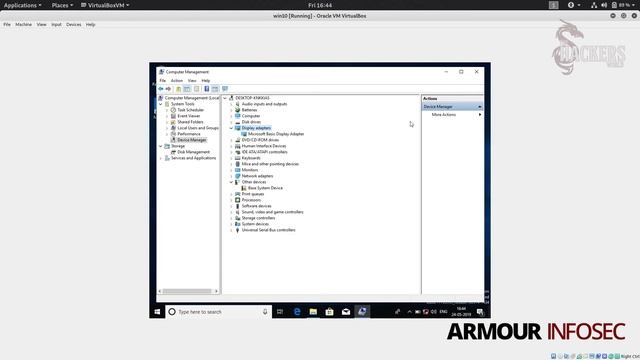Click the taskbar clock and date

[x=461, y=312]
